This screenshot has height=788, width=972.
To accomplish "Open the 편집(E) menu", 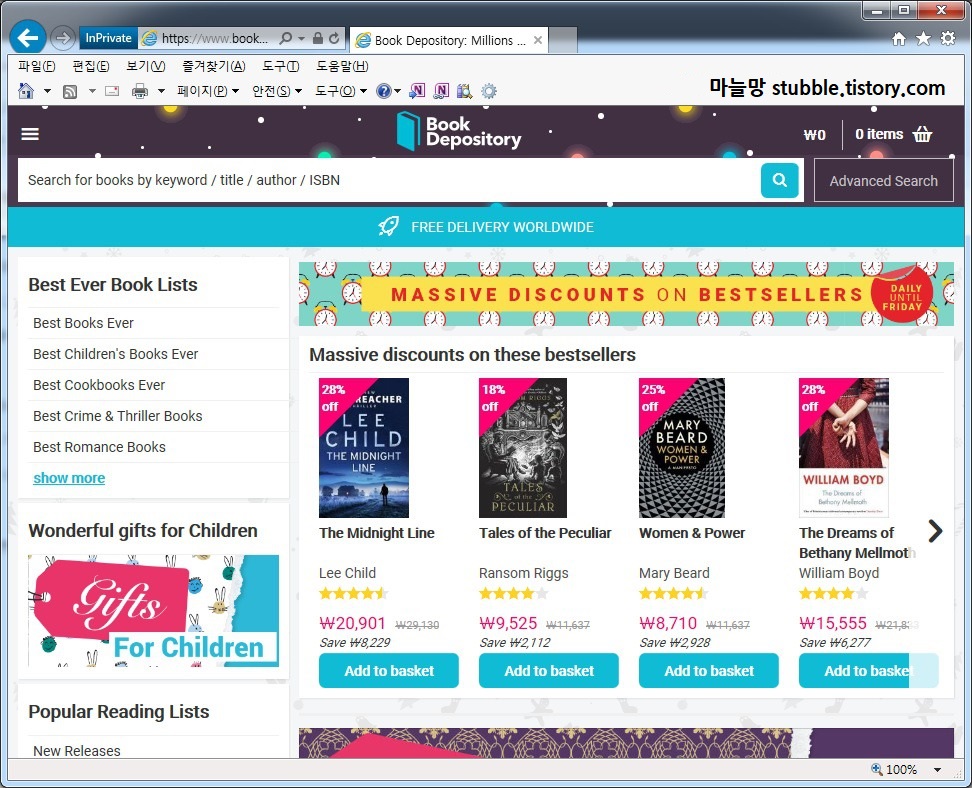I will click(x=91, y=66).
